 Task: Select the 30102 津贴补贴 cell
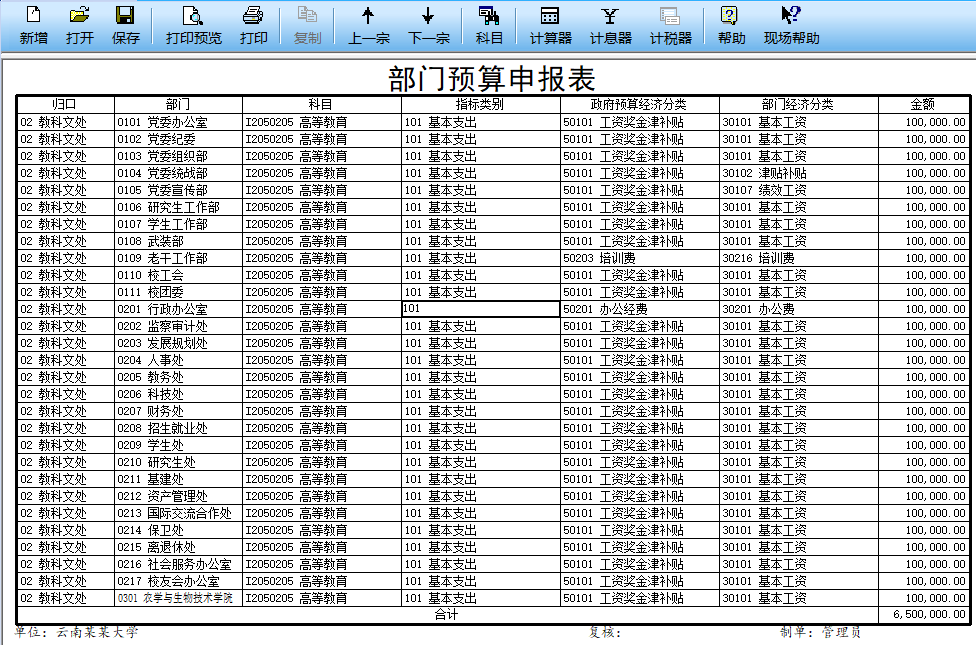[x=798, y=174]
